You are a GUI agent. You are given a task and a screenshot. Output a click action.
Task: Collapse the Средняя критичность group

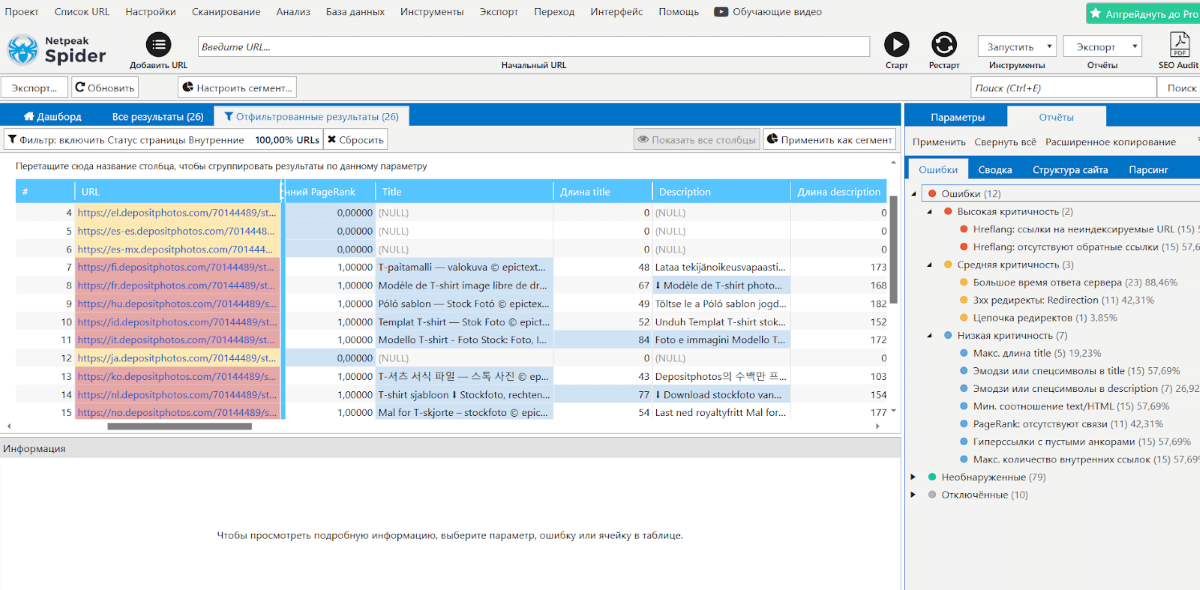click(931, 264)
